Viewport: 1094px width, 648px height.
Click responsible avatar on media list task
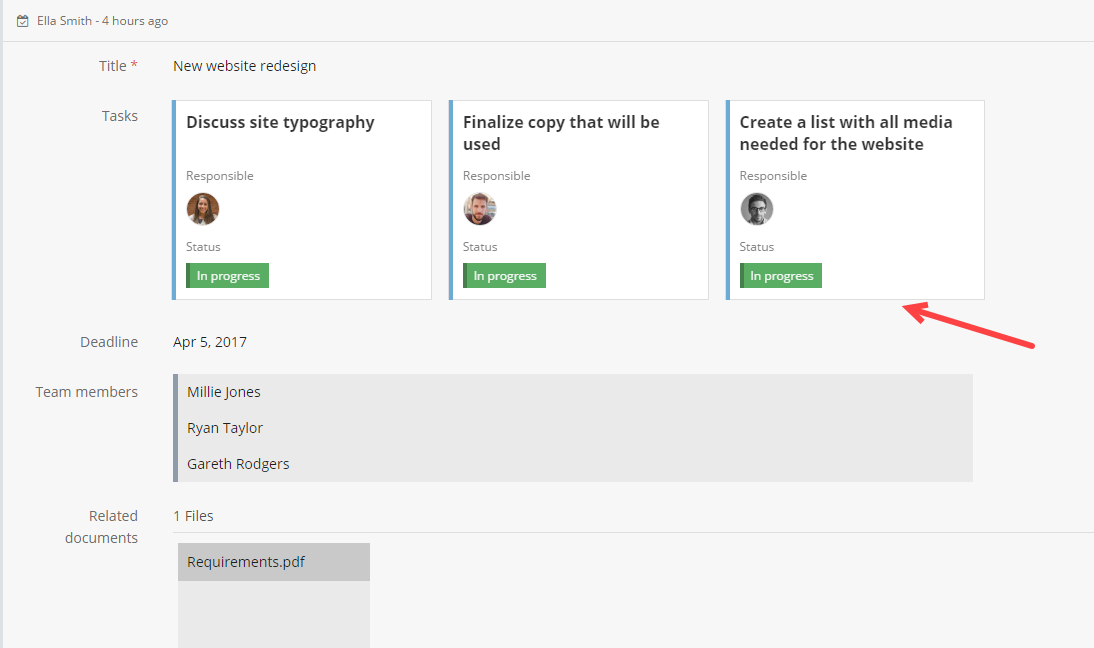[x=757, y=209]
